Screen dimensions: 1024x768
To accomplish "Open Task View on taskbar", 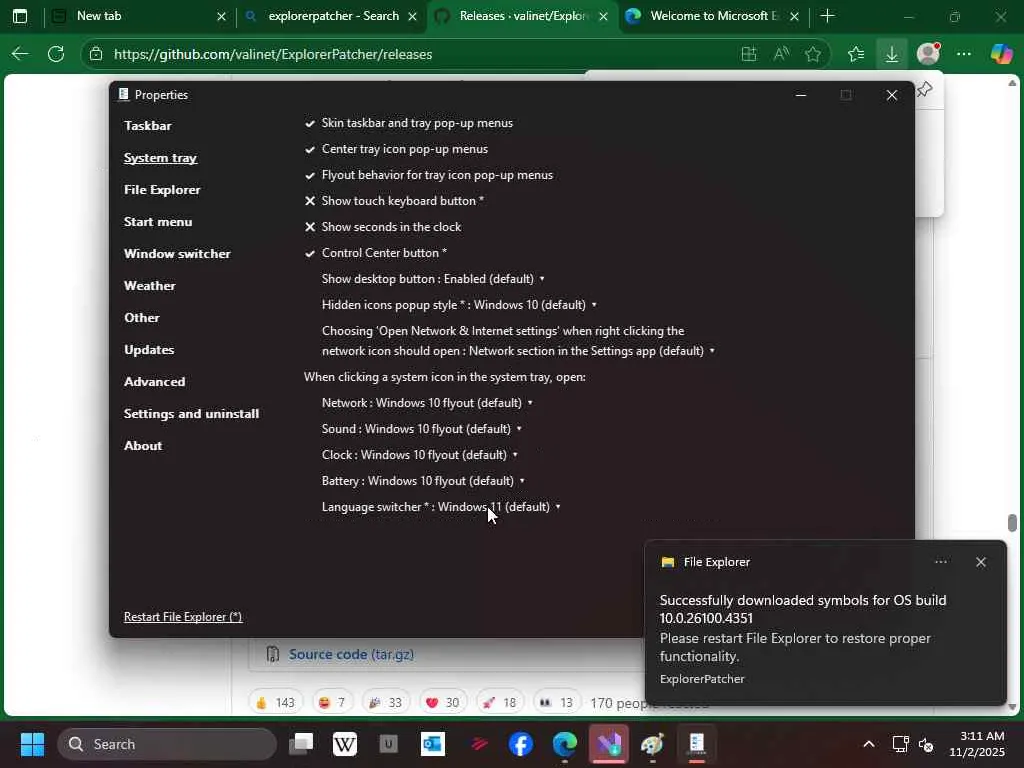I will point(301,744).
